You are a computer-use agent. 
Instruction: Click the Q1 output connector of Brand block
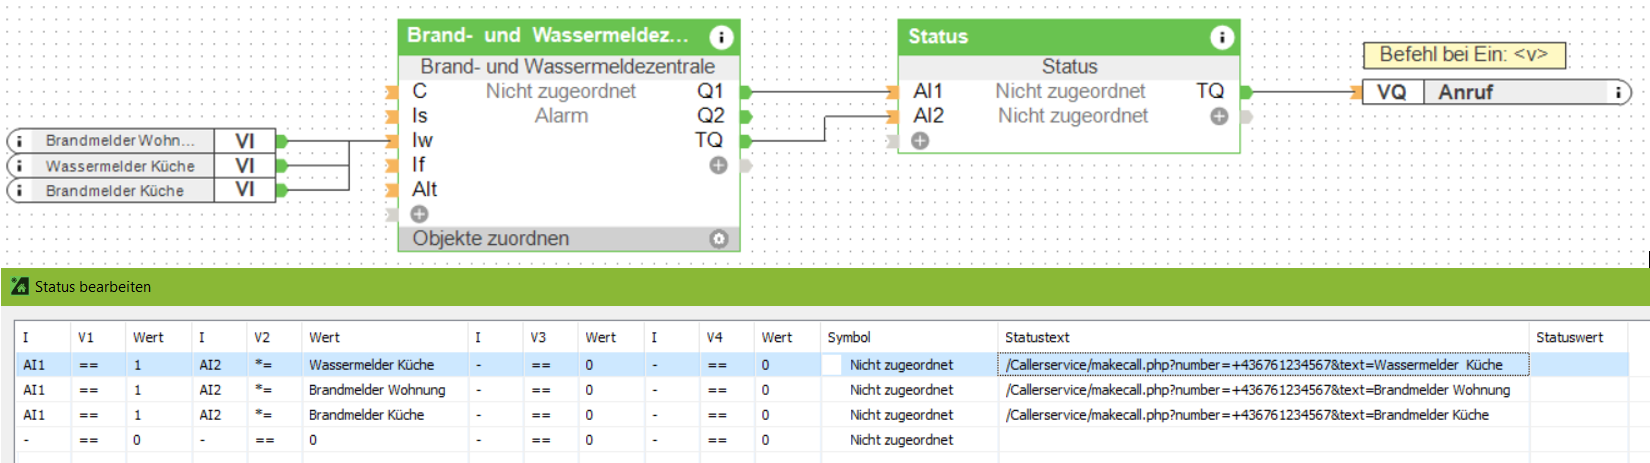click(x=745, y=92)
